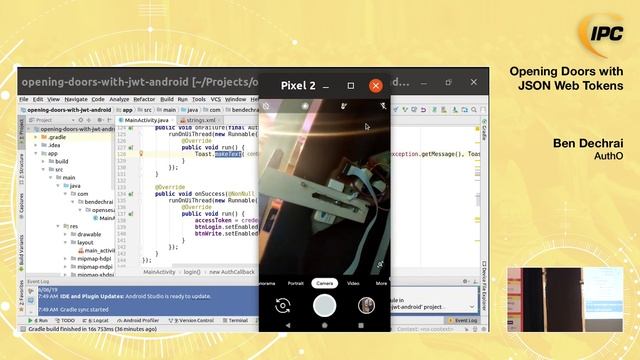Open the Favorites side tab
Screen dimensions: 640x360
click(x=22, y=296)
